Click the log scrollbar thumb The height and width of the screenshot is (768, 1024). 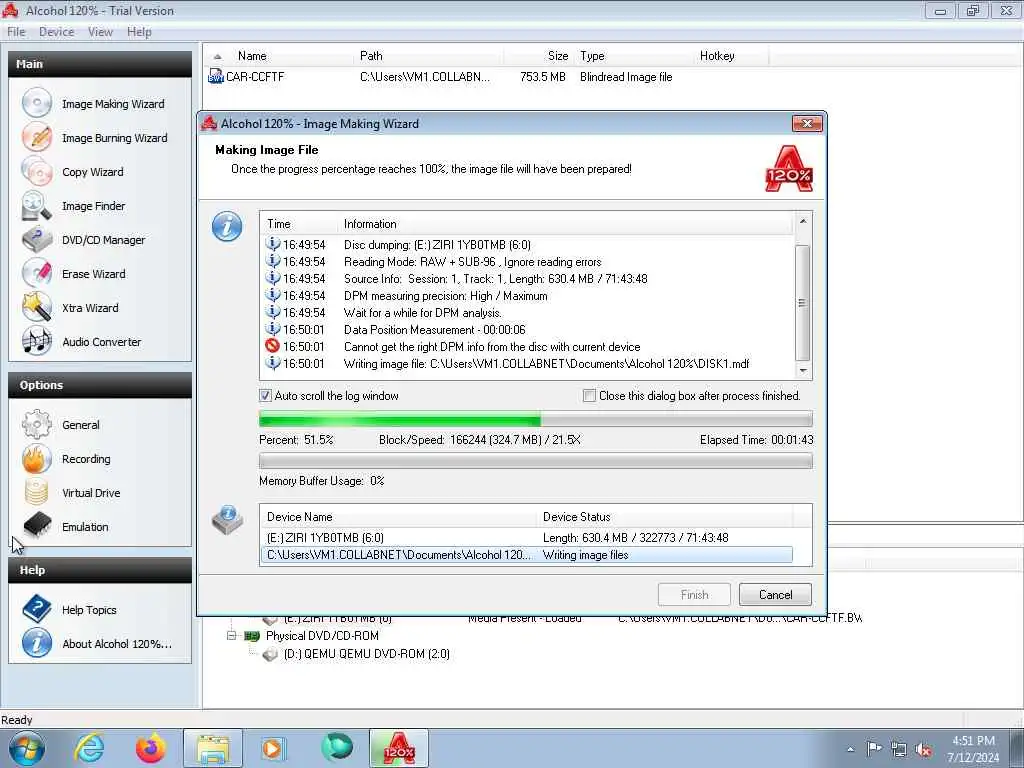coord(803,302)
